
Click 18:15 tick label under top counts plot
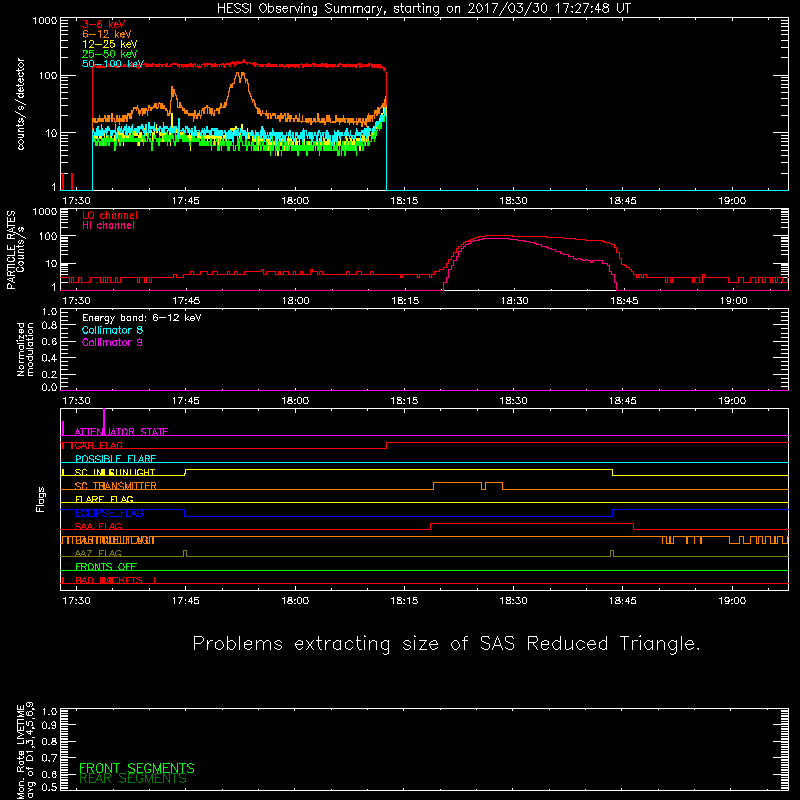[404, 201]
